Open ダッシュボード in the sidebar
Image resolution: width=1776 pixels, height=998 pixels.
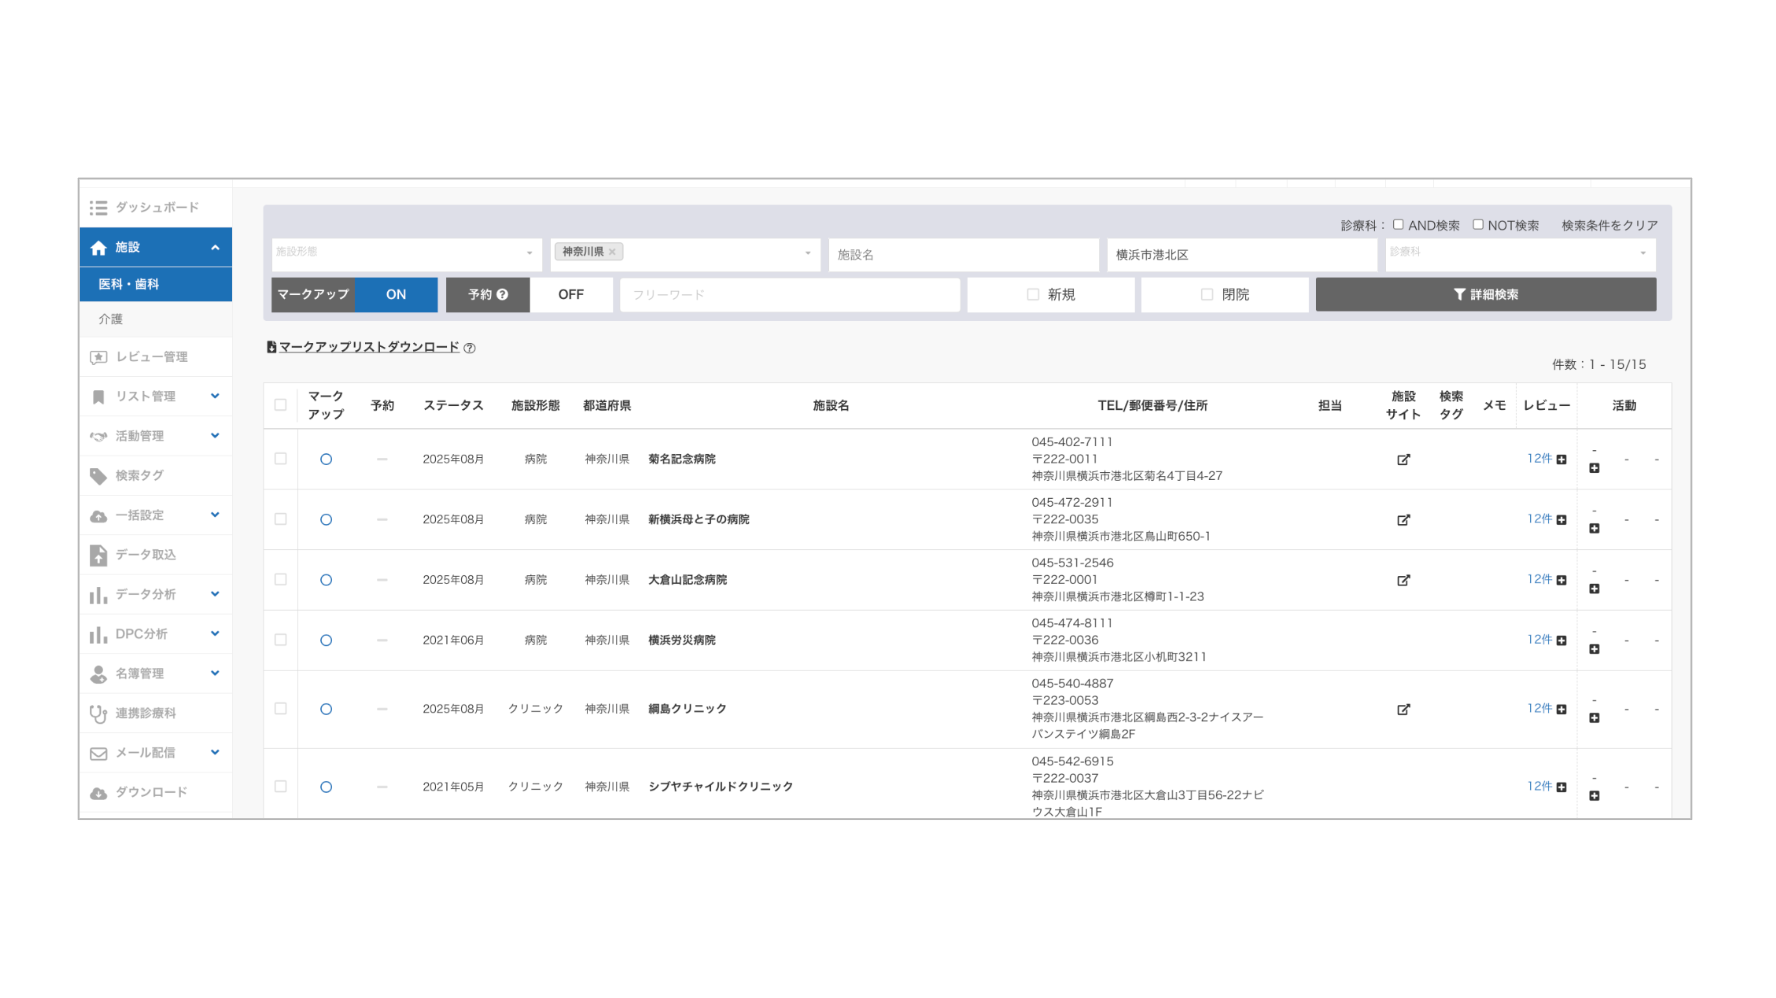coord(156,208)
